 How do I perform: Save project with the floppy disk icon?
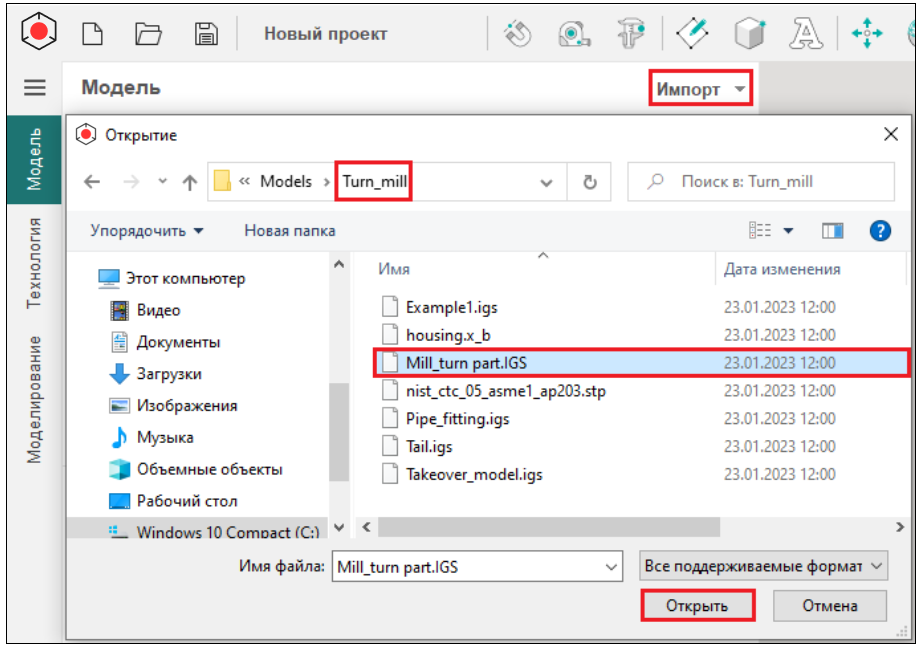pyautogui.click(x=206, y=34)
